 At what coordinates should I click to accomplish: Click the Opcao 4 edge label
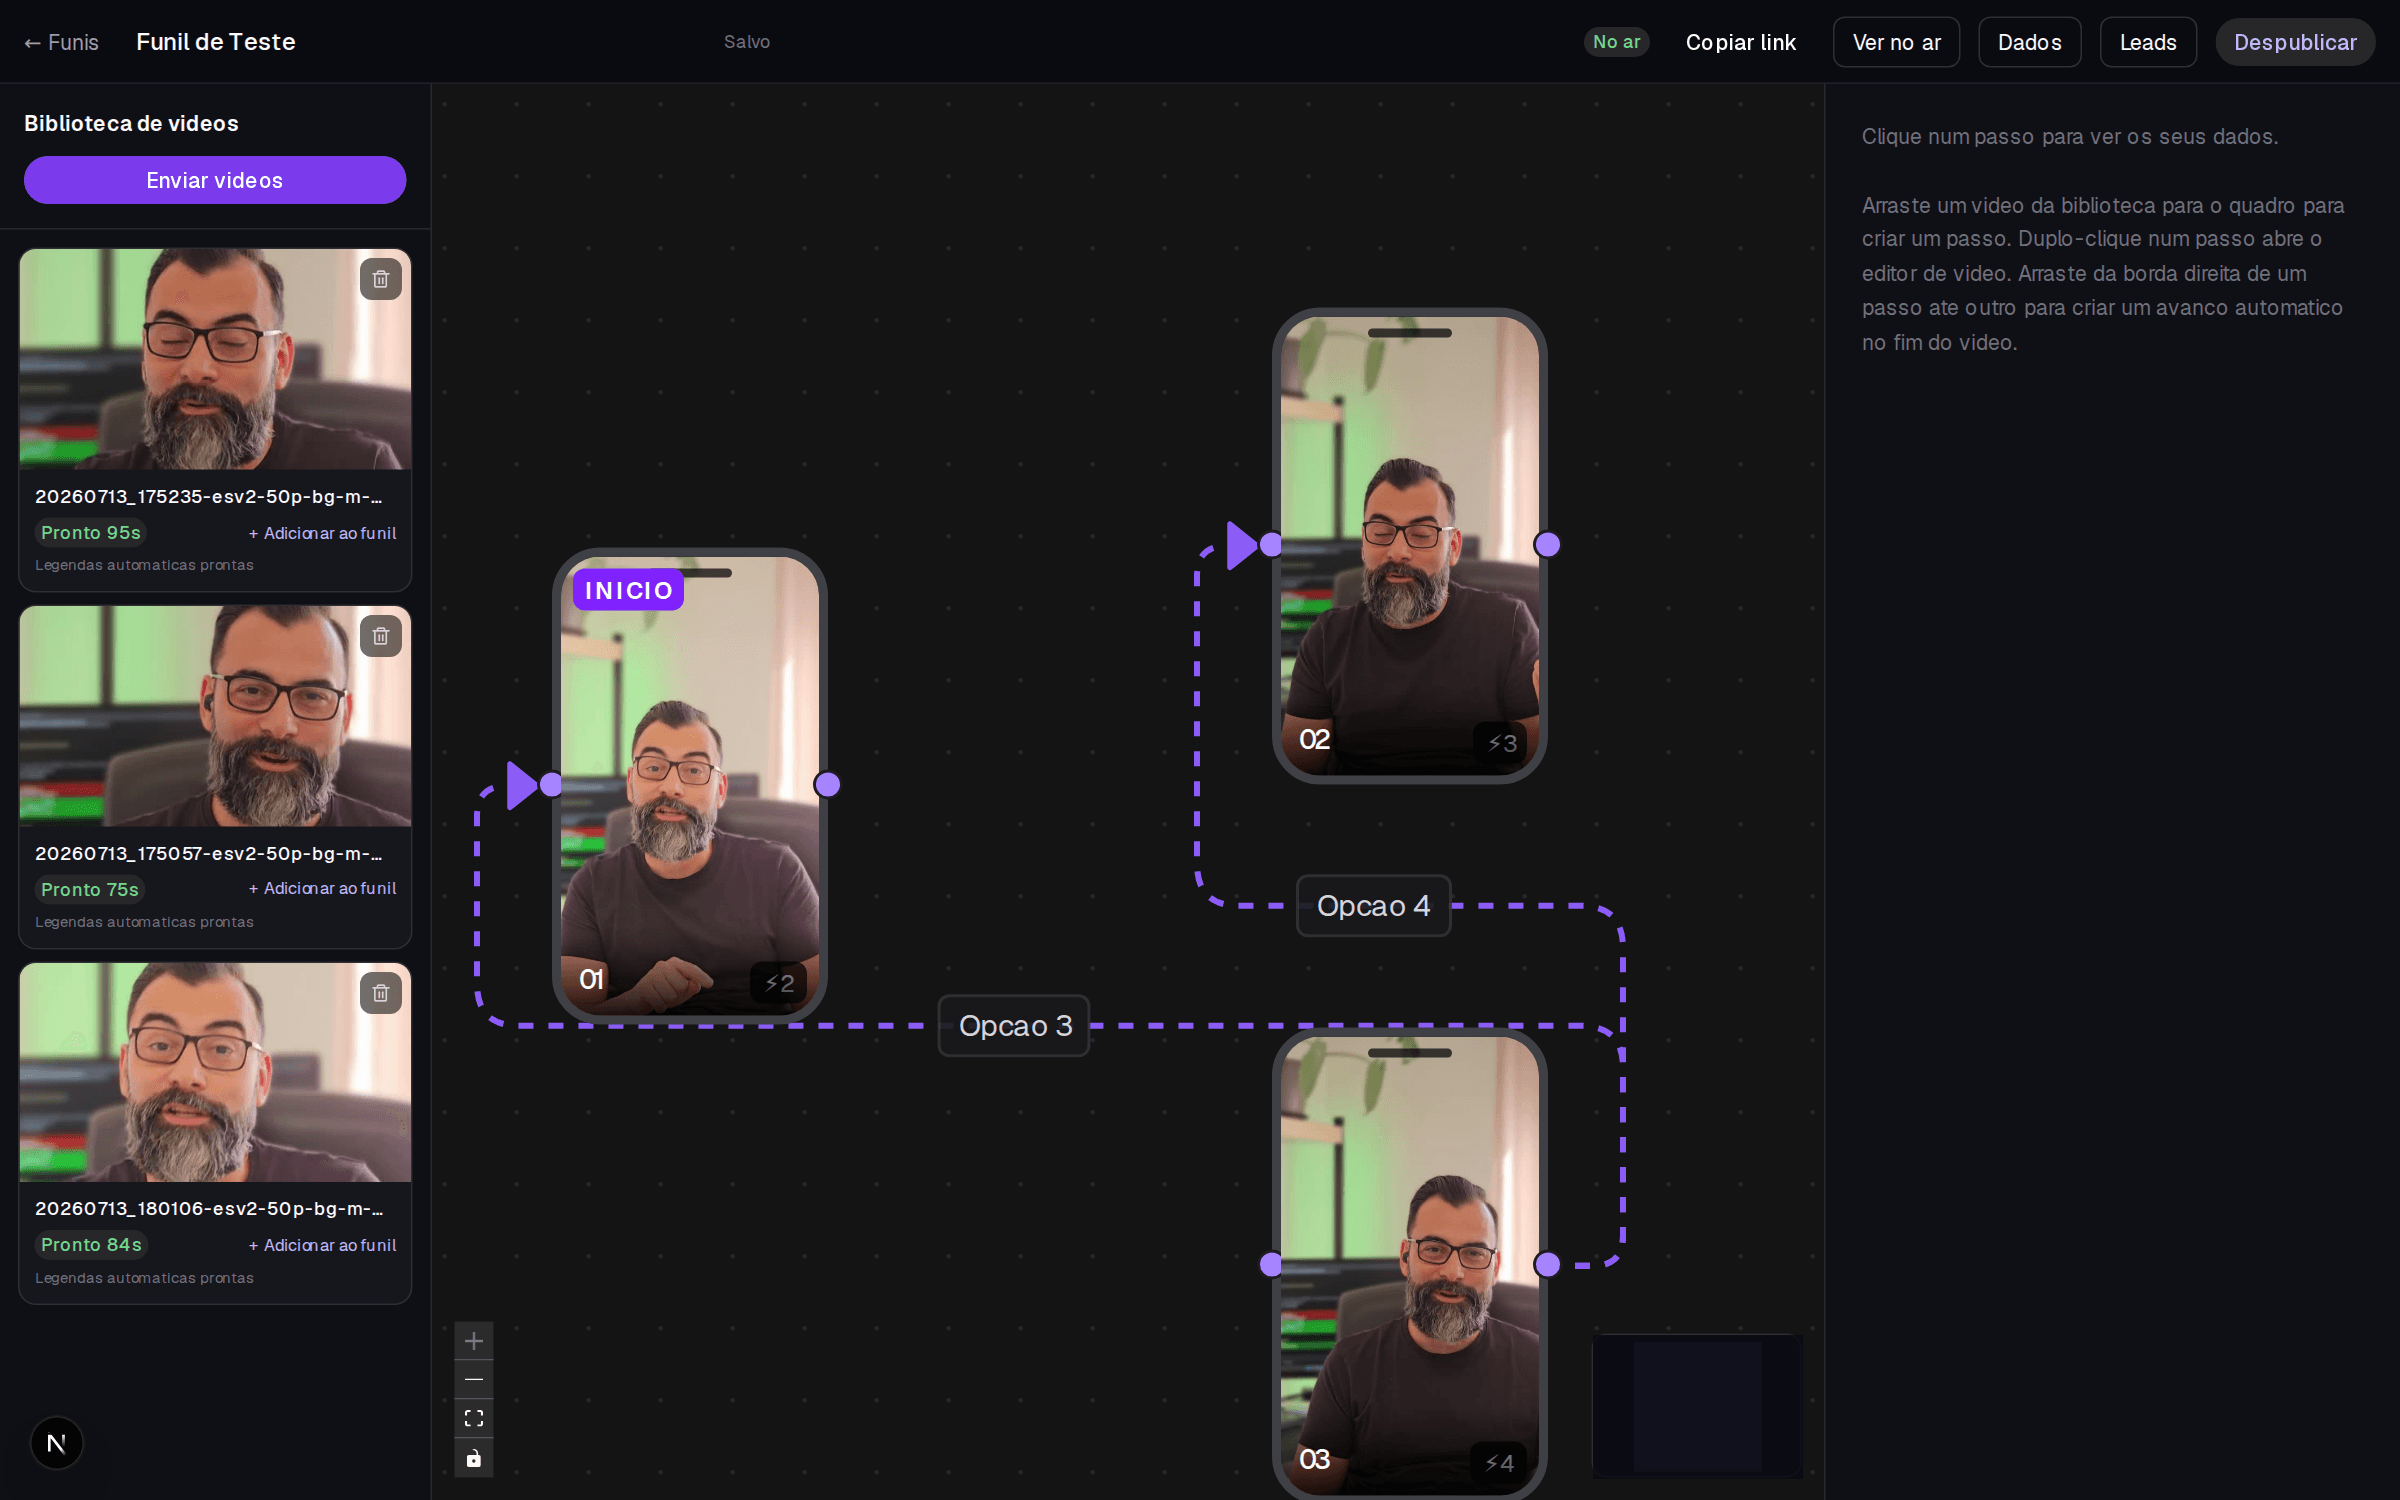pyautogui.click(x=1373, y=905)
